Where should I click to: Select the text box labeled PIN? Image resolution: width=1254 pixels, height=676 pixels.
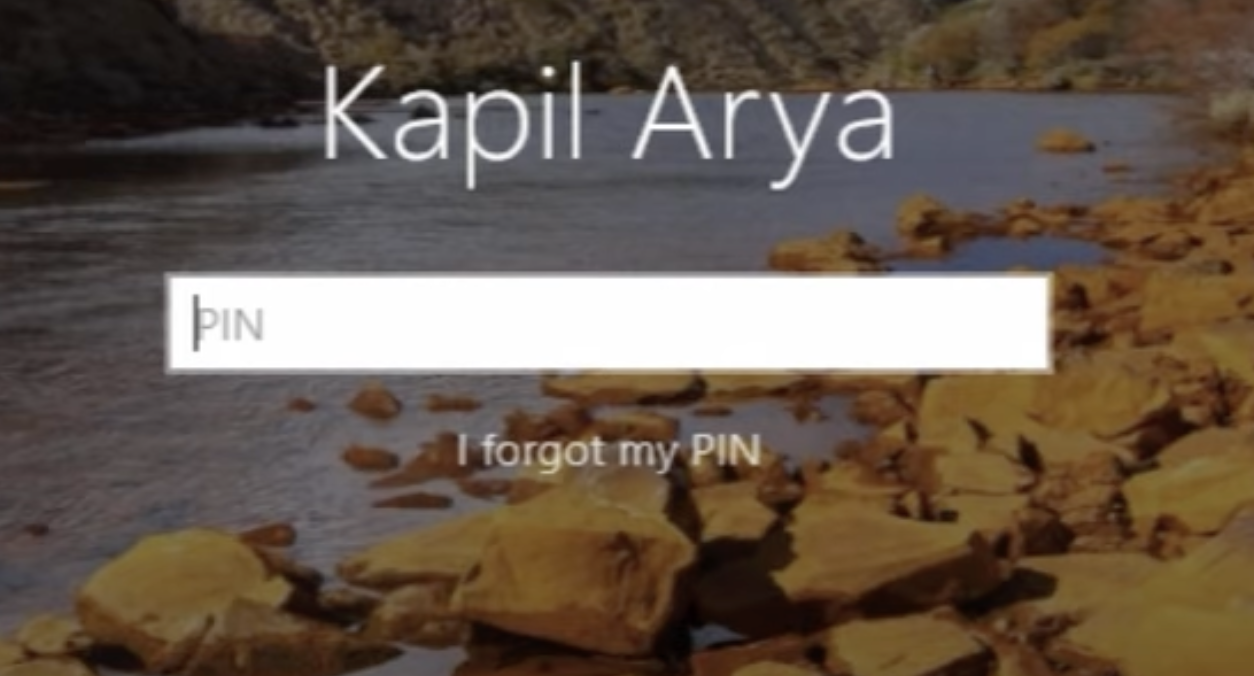(608, 323)
